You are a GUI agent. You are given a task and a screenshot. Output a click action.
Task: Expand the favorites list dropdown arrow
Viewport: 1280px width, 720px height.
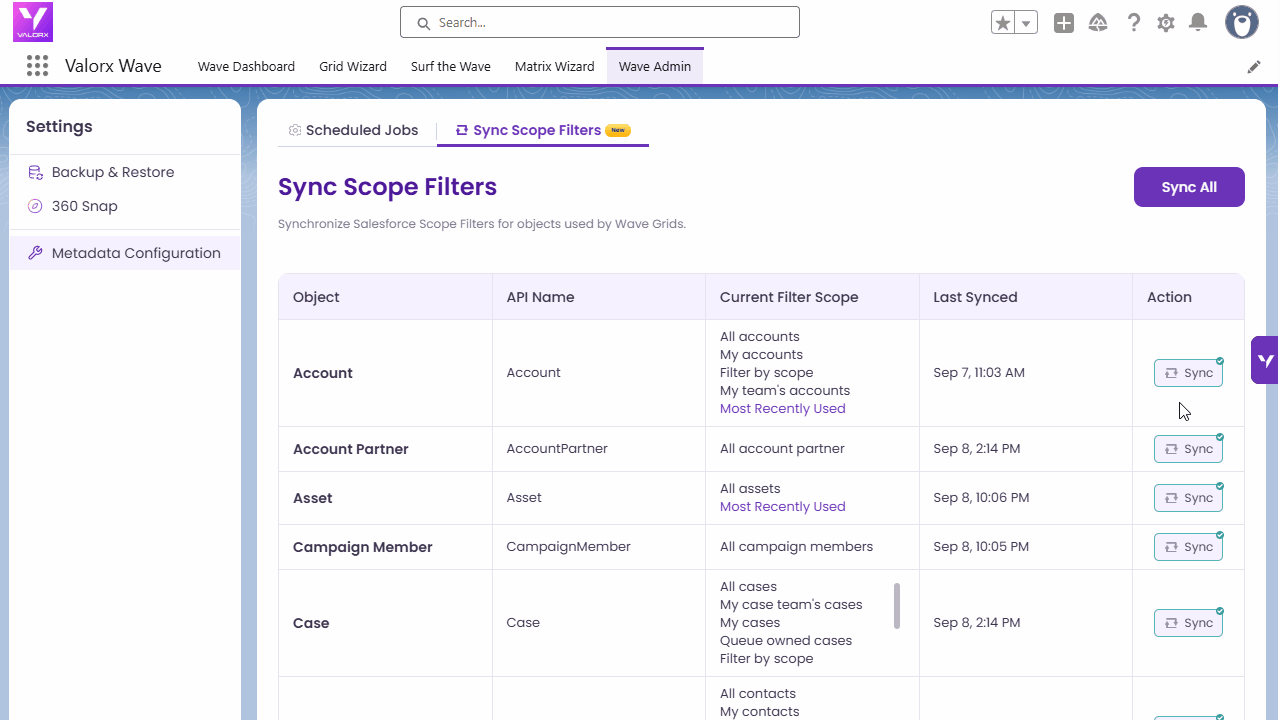click(1026, 23)
